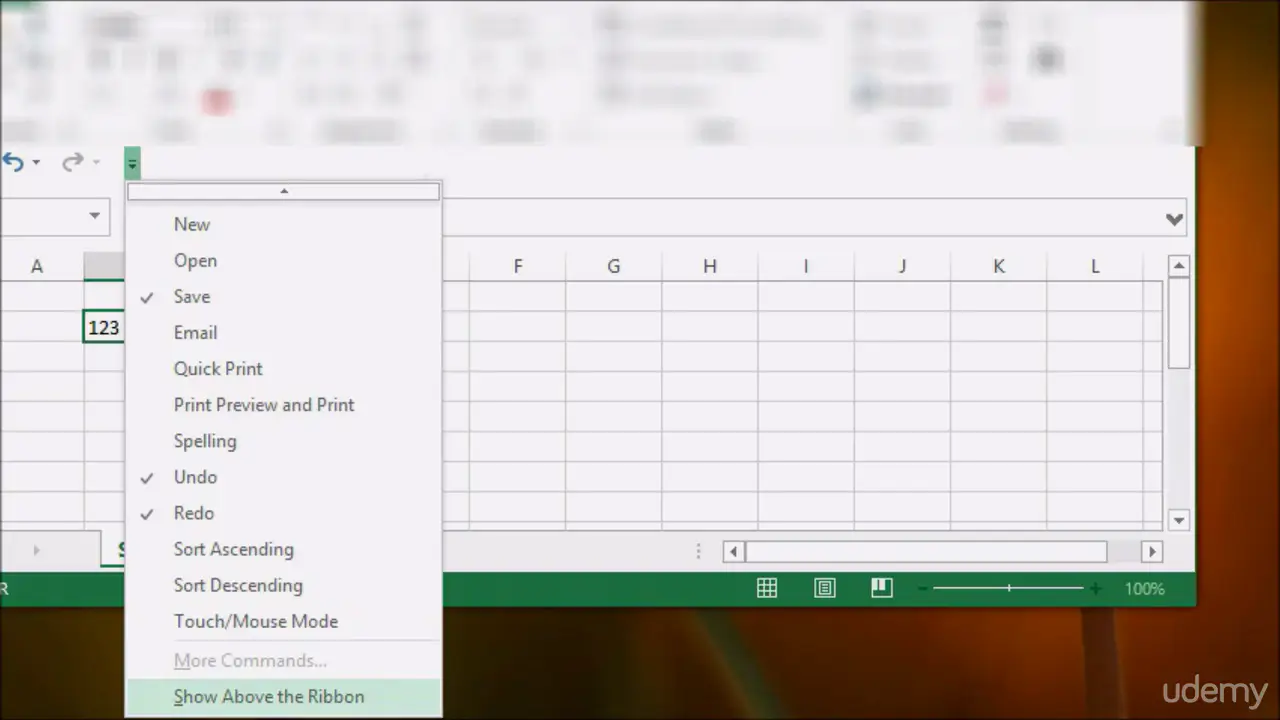
Task: Select column G header
Action: pos(613,266)
